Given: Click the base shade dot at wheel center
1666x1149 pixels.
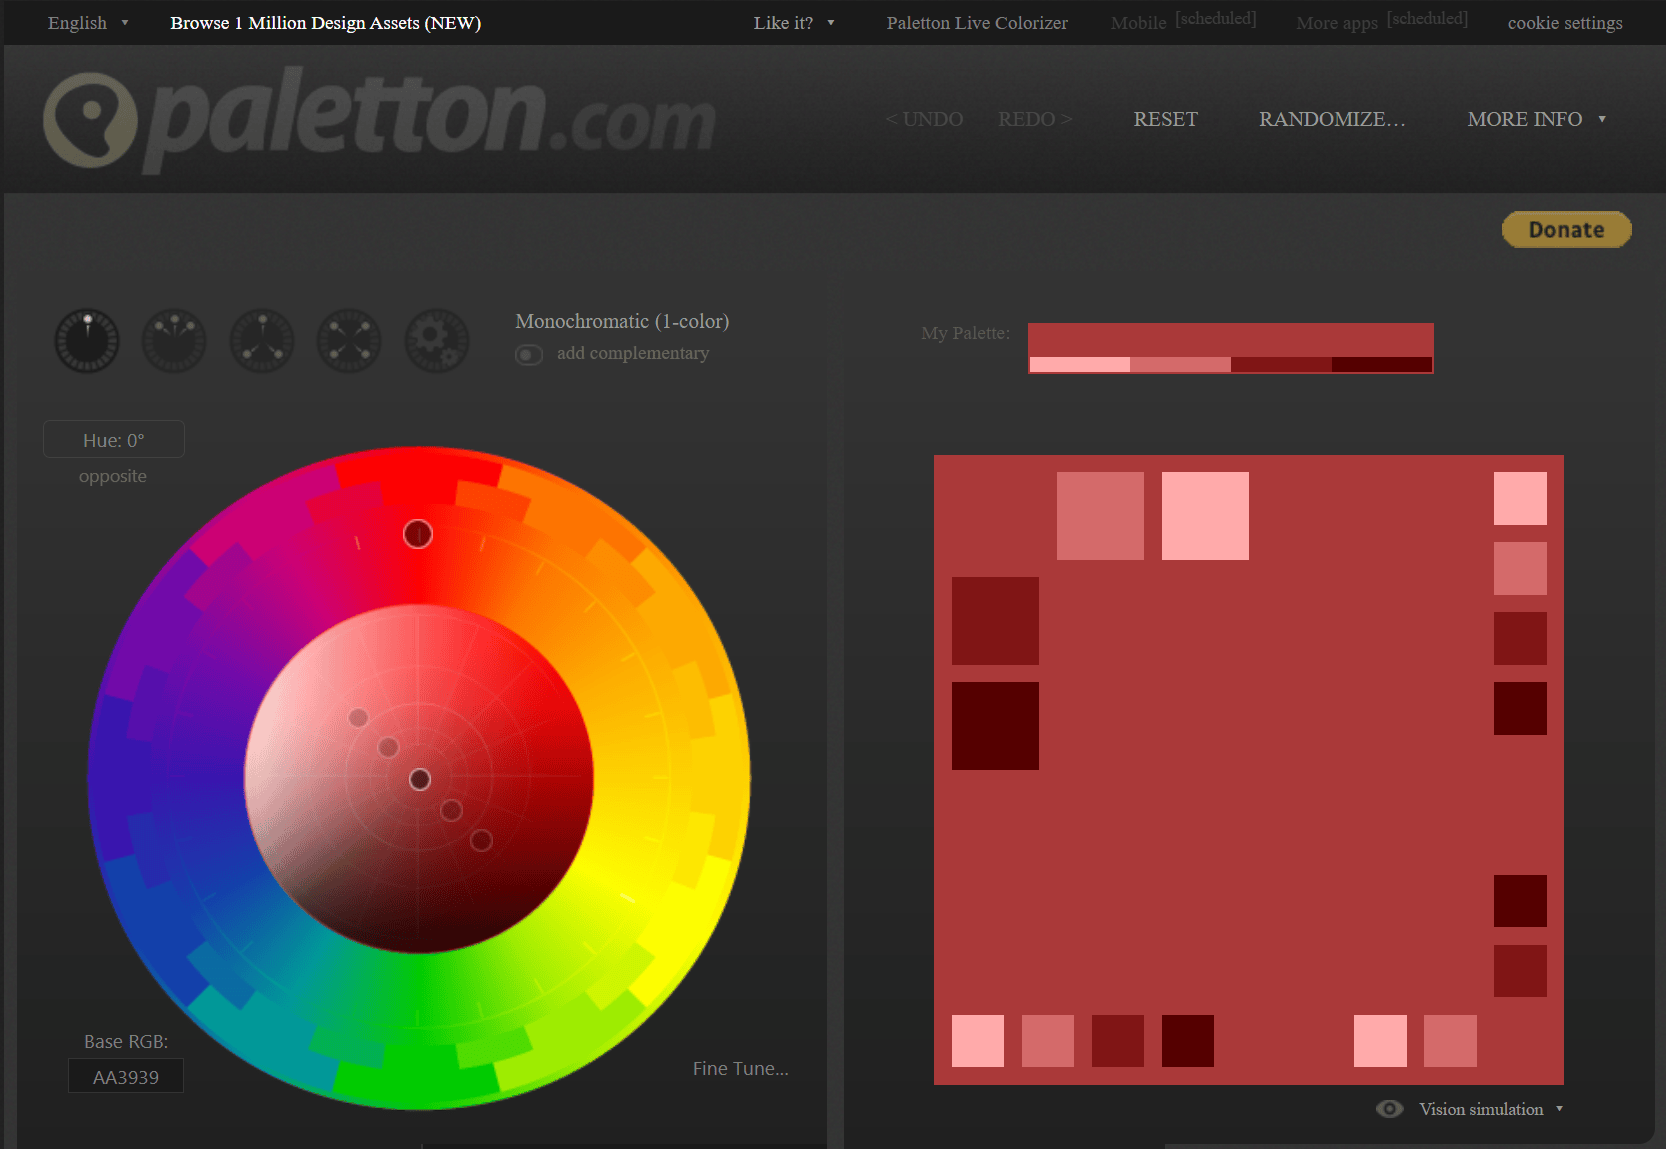Looking at the screenshot, I should [x=420, y=779].
